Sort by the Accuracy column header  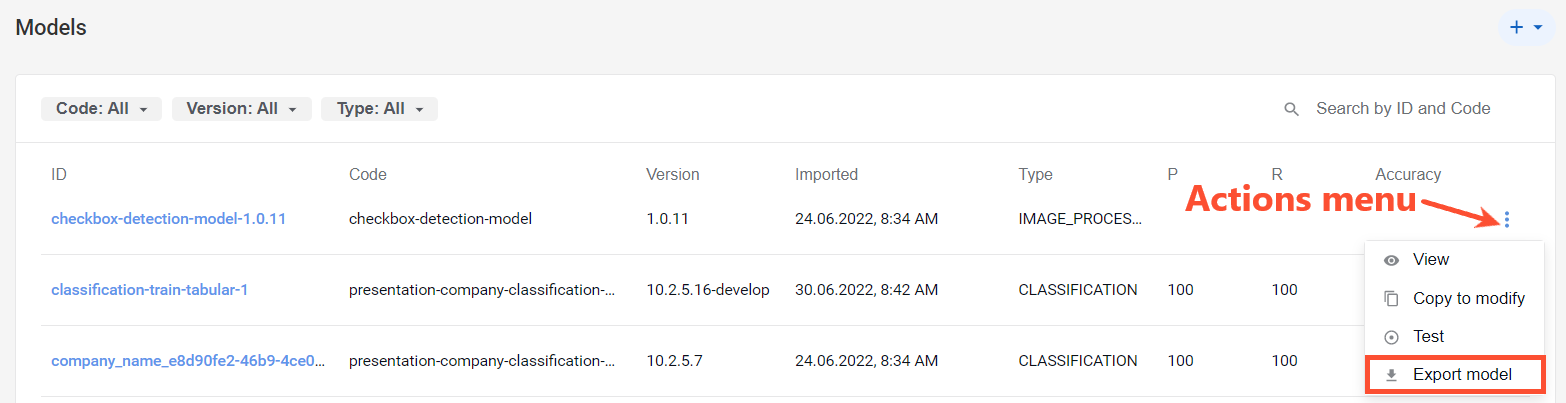click(1408, 175)
